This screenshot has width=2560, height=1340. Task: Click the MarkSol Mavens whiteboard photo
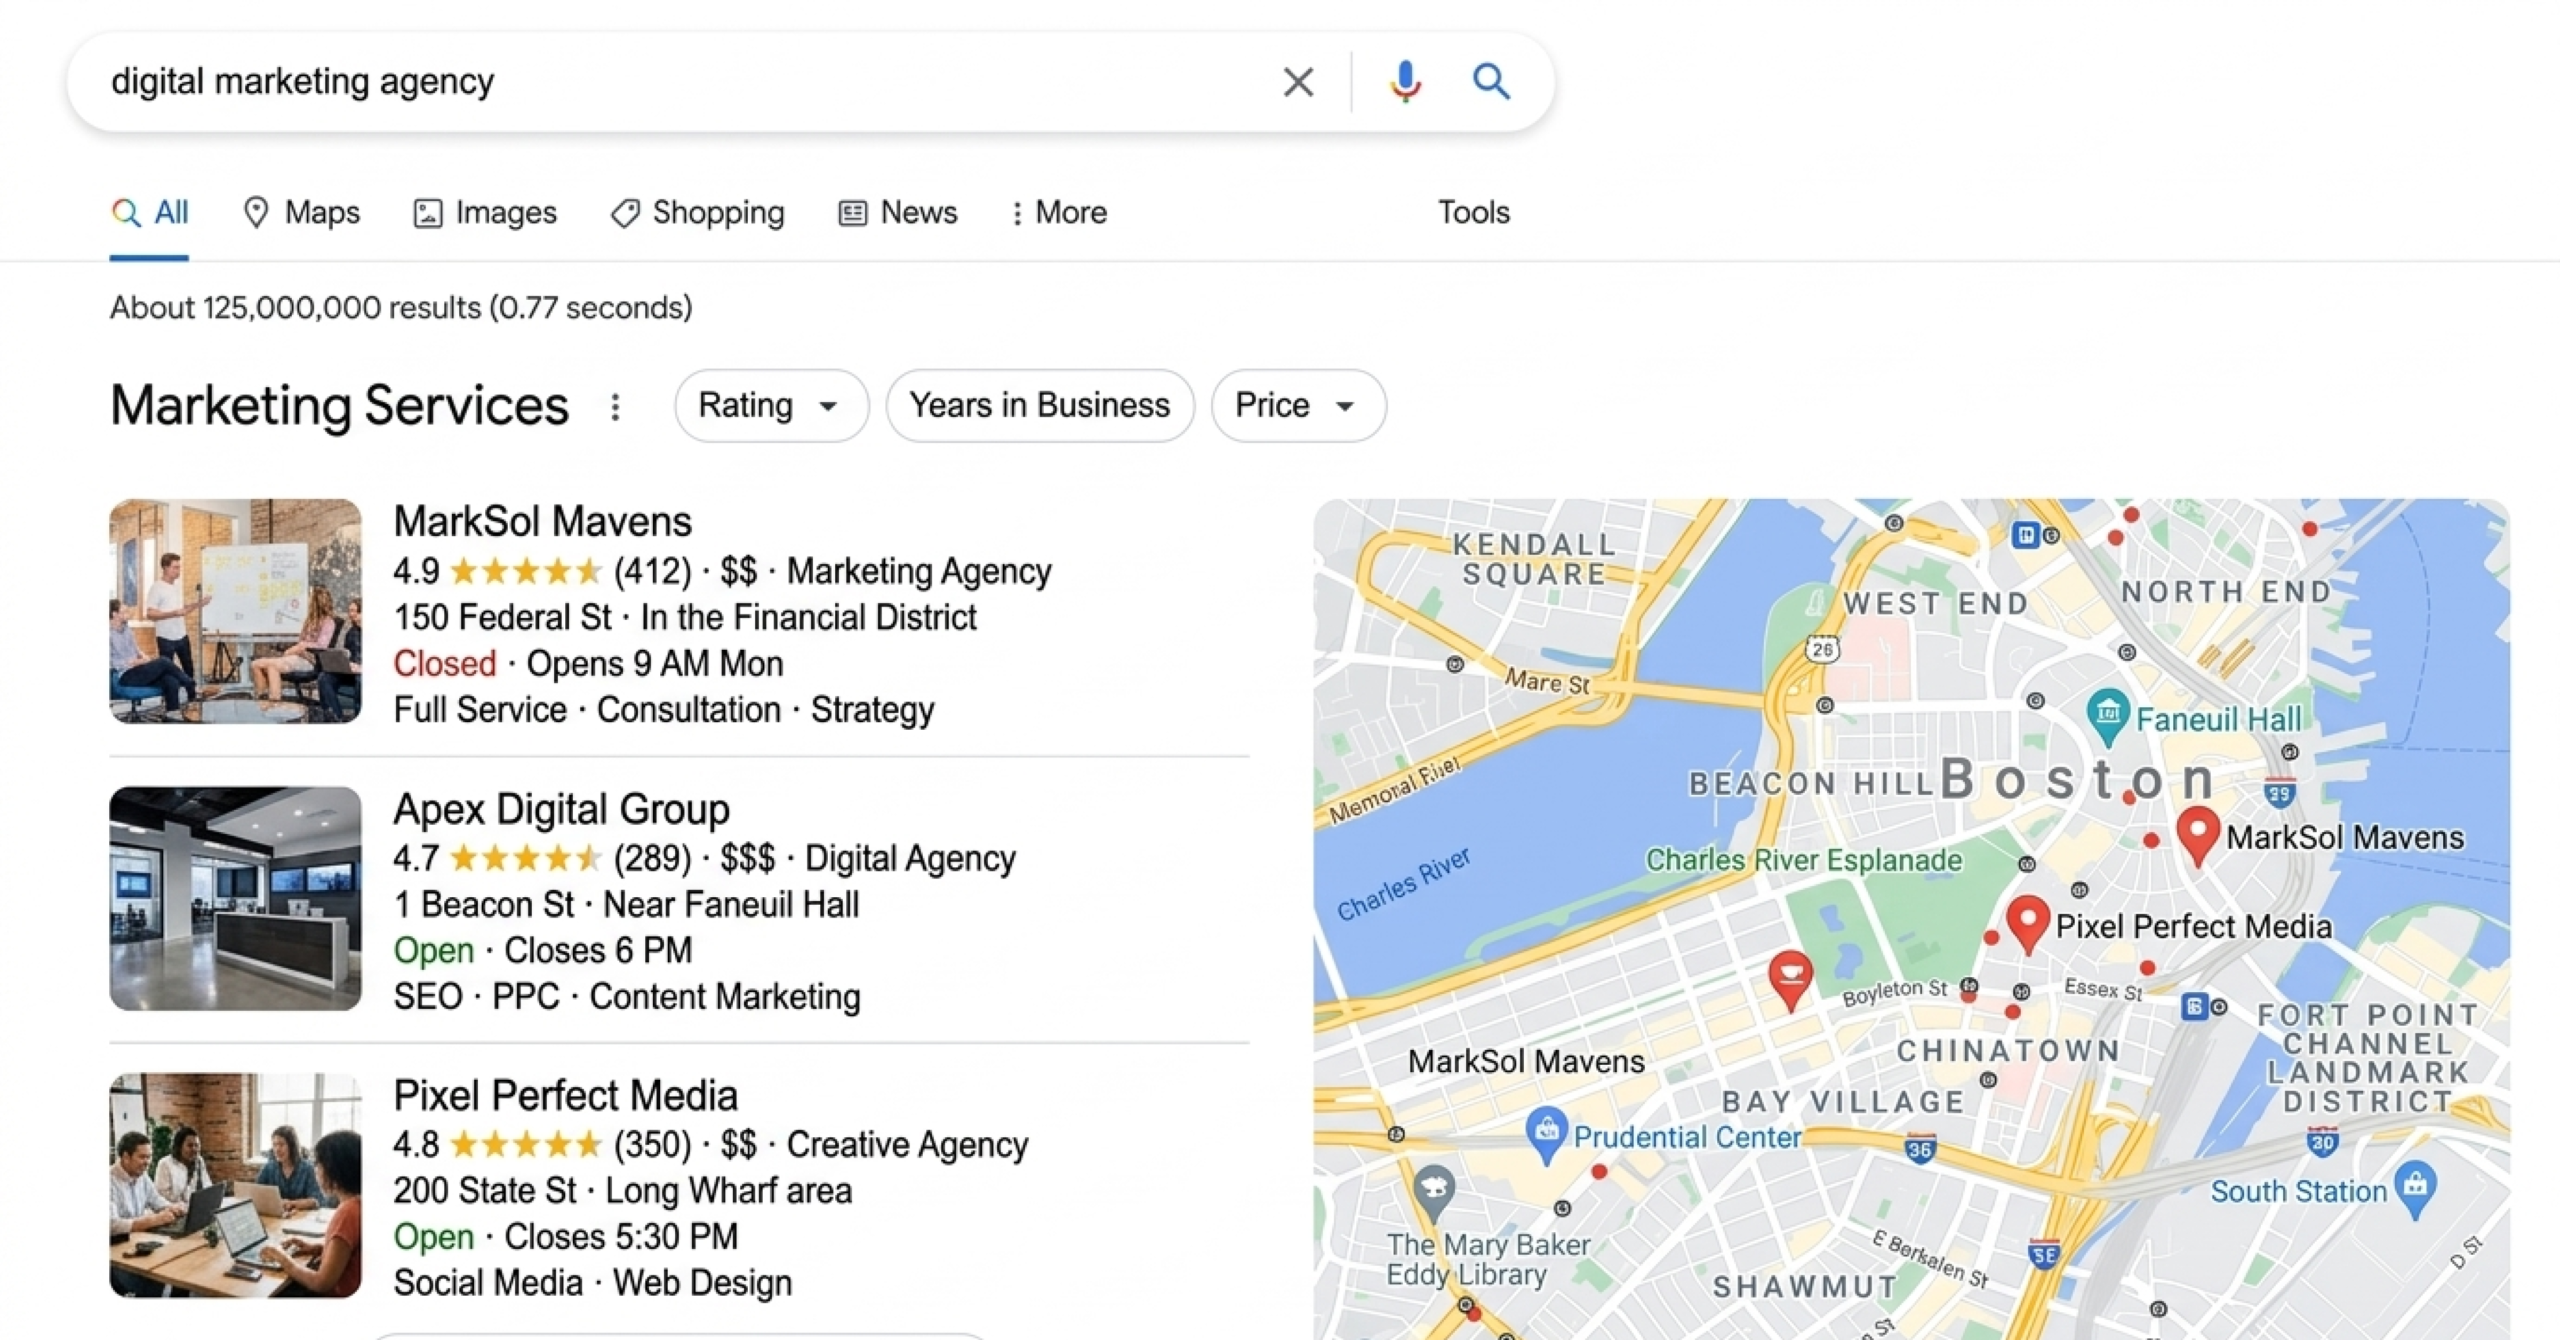coord(236,611)
